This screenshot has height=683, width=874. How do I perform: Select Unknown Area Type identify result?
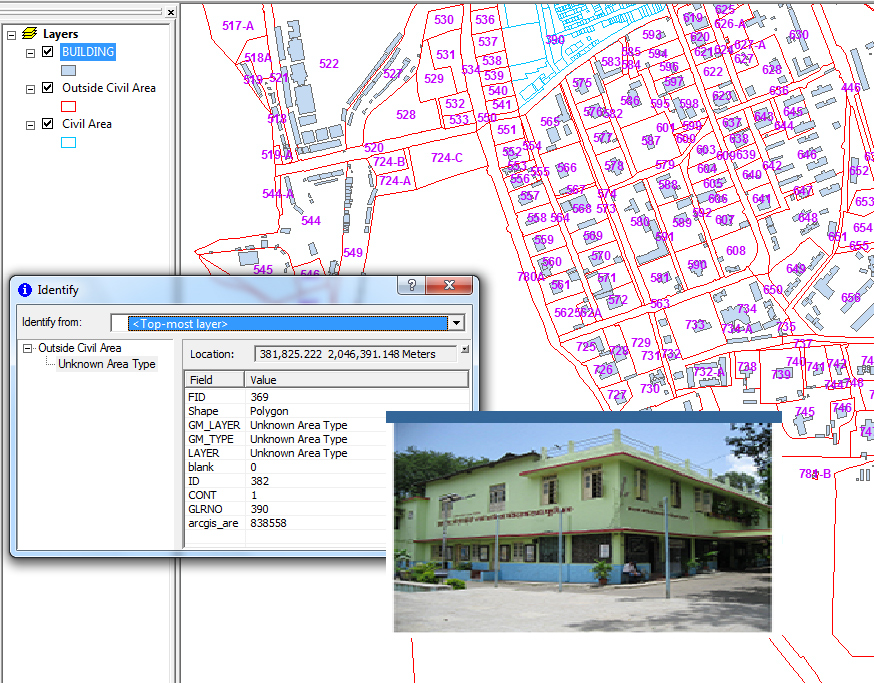pyautogui.click(x=106, y=364)
